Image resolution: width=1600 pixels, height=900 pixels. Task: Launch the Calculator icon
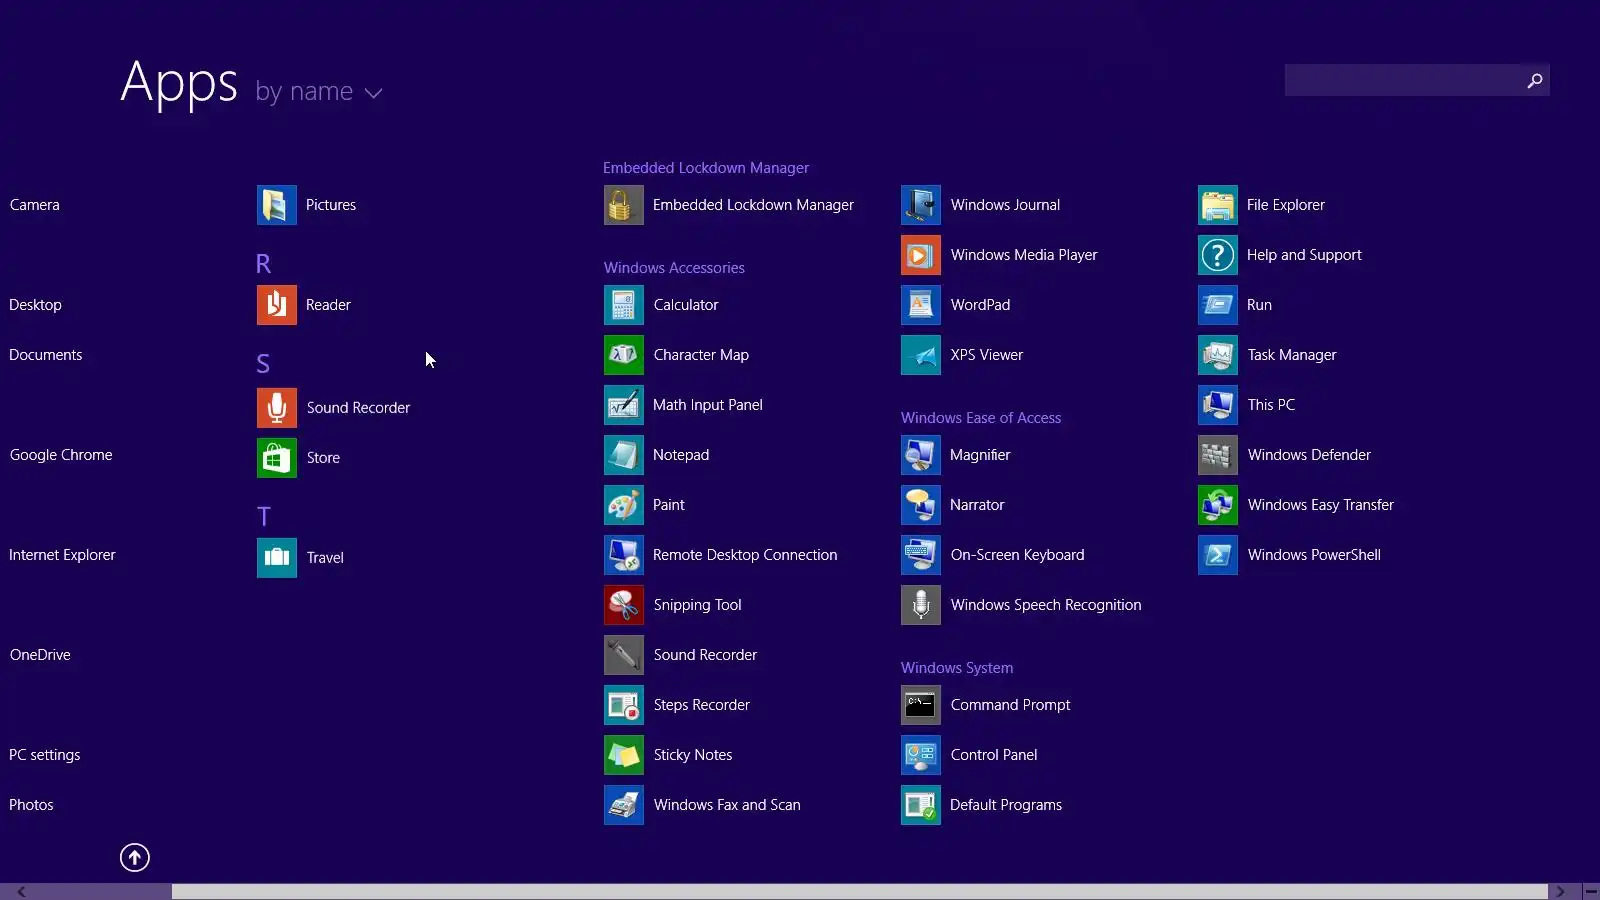[624, 305]
